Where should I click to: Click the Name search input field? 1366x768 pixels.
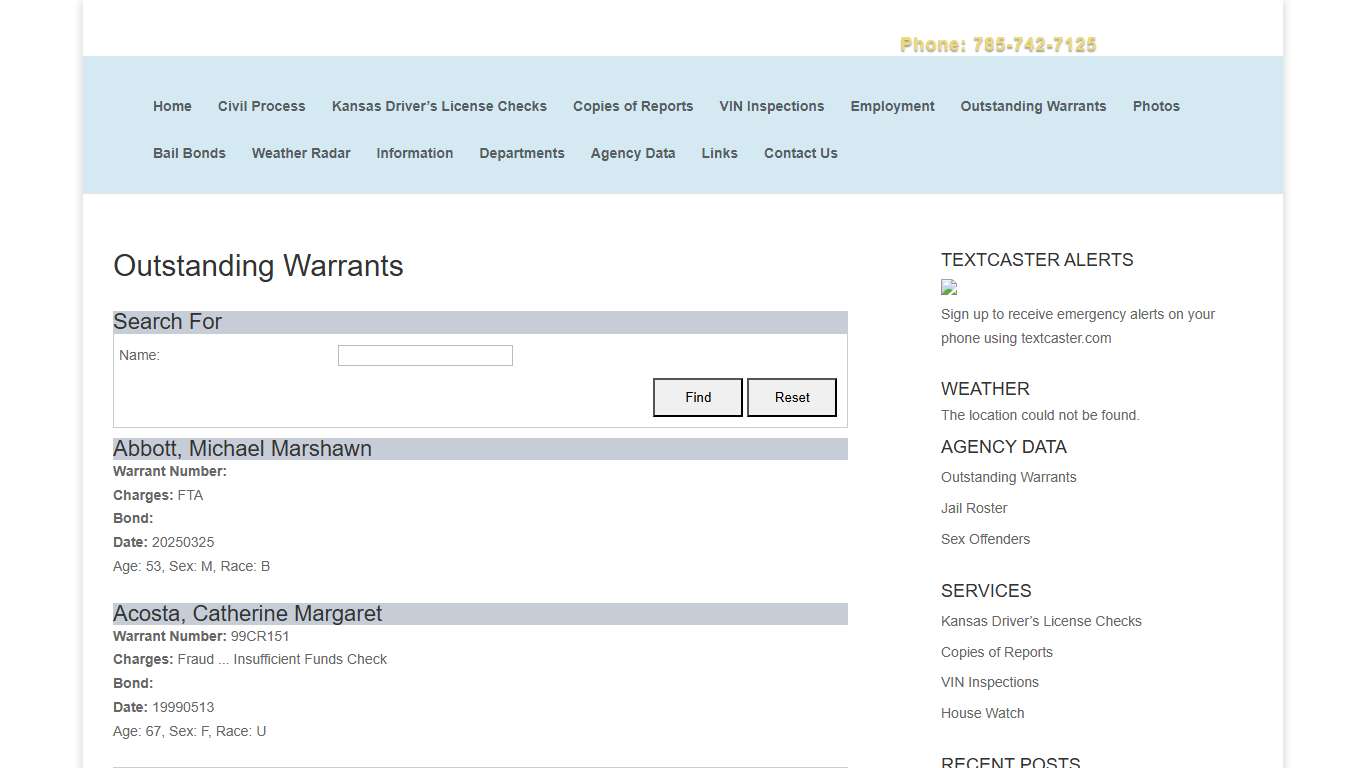pyautogui.click(x=425, y=355)
